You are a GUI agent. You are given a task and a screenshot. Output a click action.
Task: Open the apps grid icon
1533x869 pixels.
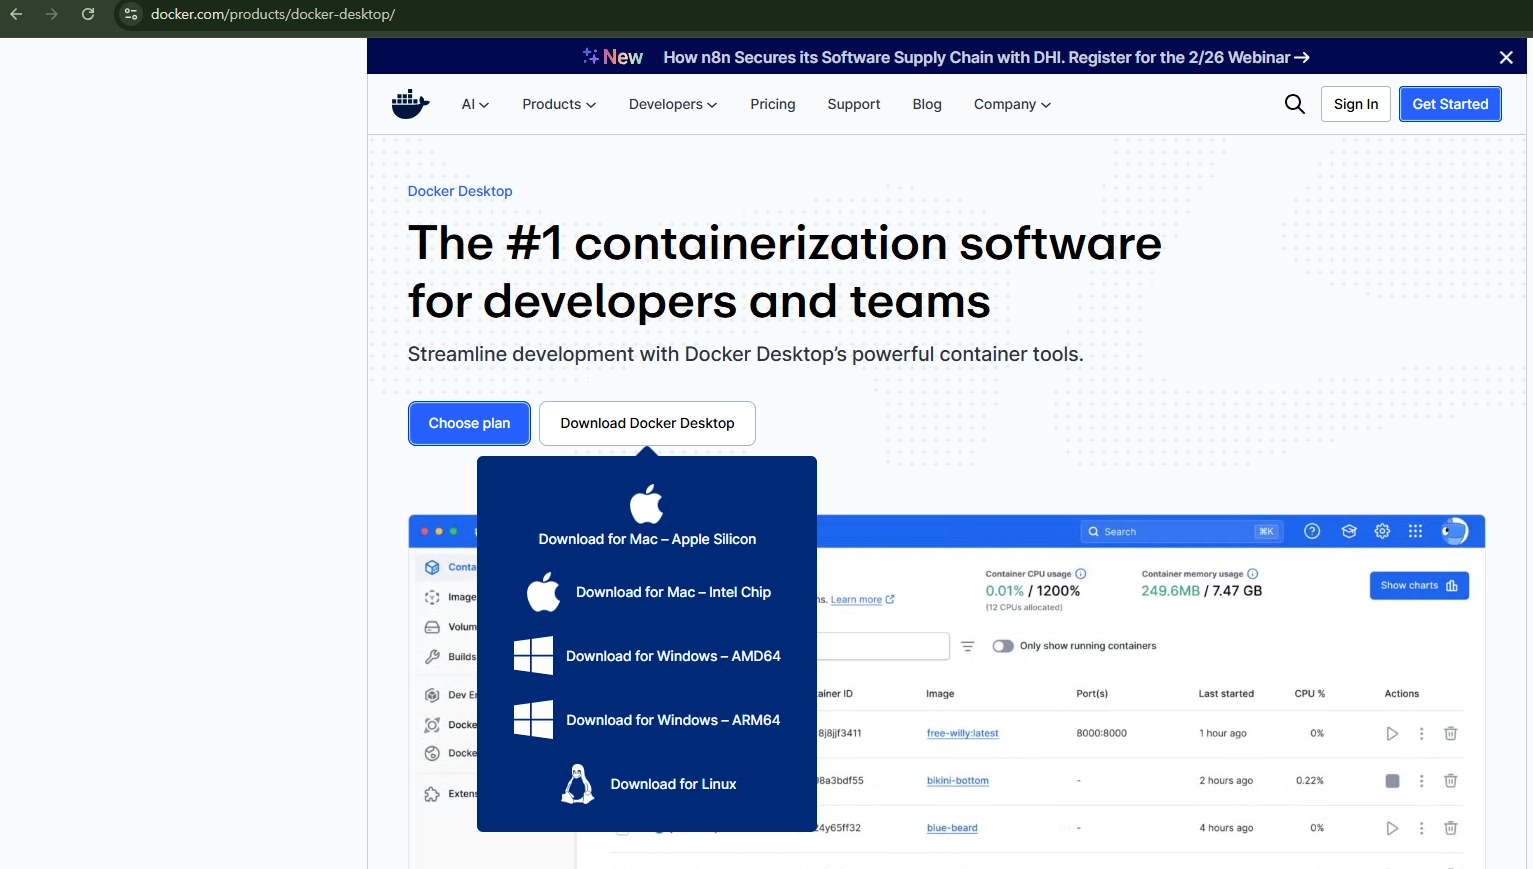(x=1415, y=531)
